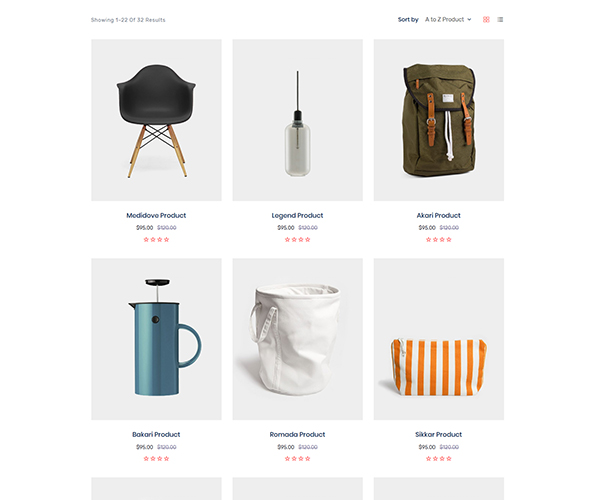
Task: Select the white laundry basket image
Action: 297,339
